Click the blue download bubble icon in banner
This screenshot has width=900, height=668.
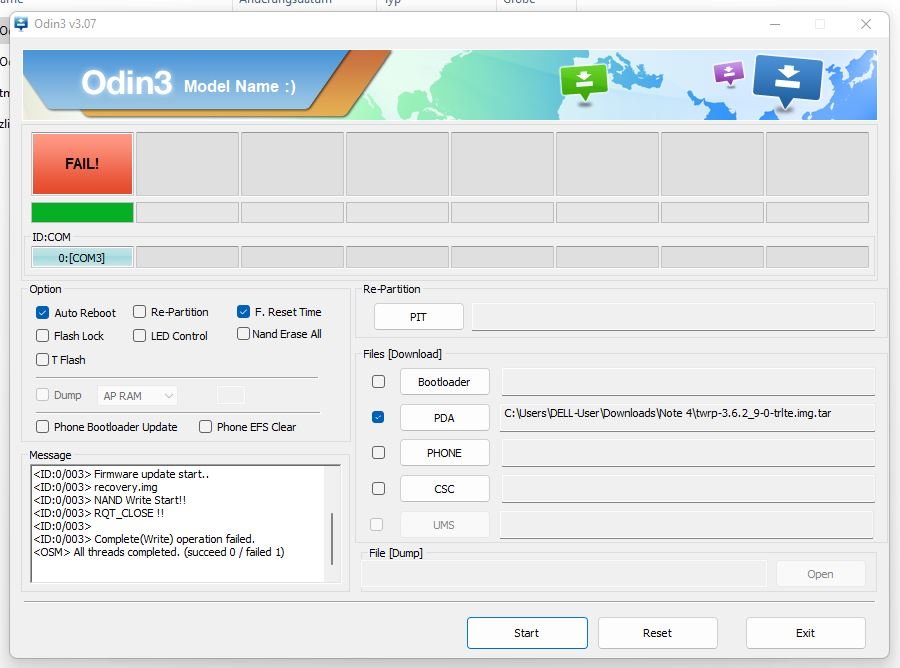(788, 81)
